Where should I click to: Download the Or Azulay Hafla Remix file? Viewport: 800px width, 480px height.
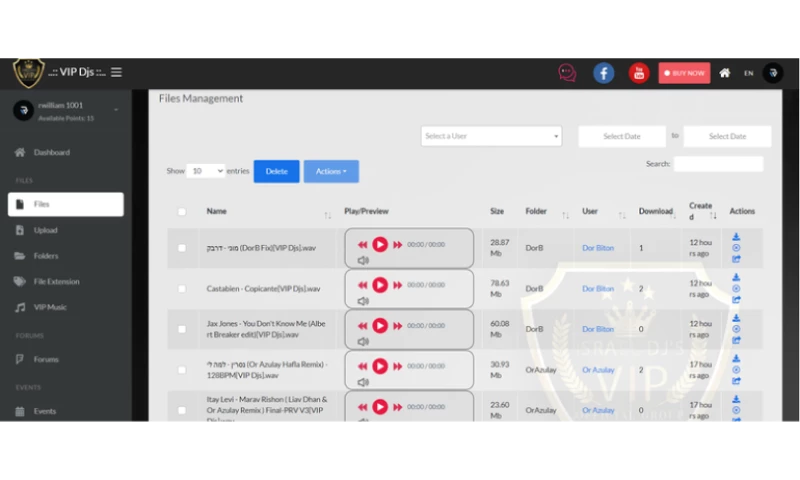click(736, 358)
